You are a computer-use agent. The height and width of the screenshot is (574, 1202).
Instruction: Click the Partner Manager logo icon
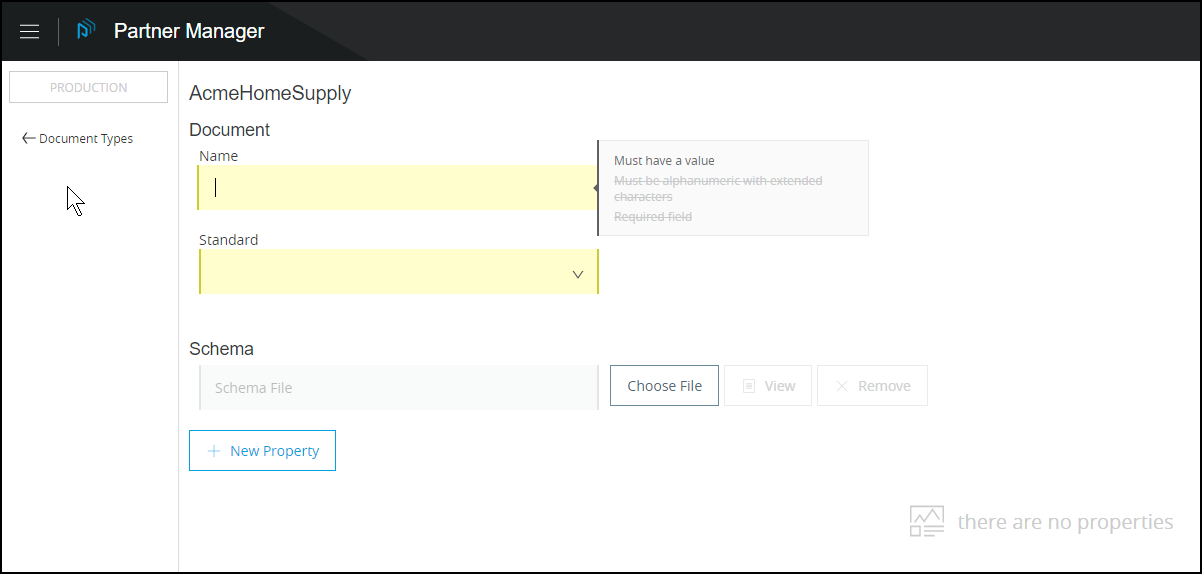coord(86,30)
